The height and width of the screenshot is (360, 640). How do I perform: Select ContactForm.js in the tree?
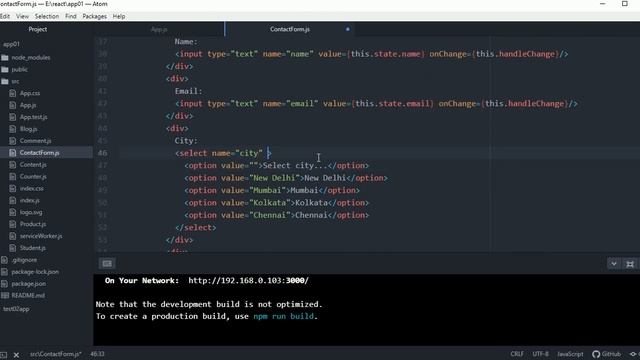point(40,153)
